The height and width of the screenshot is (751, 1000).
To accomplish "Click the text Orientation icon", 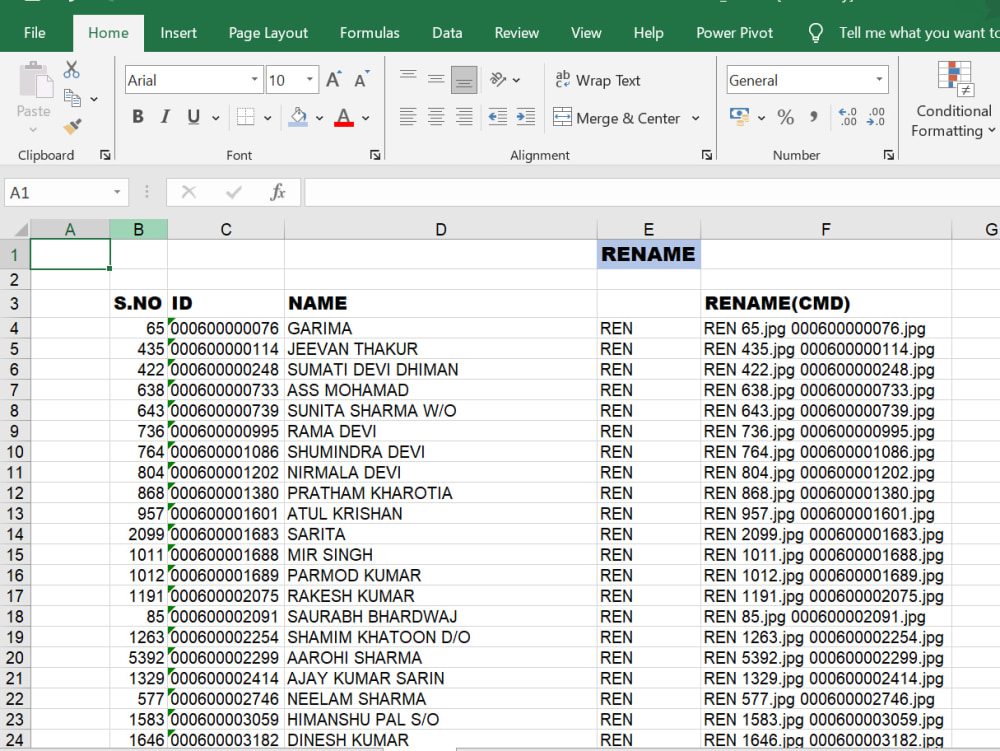I will pyautogui.click(x=497, y=80).
